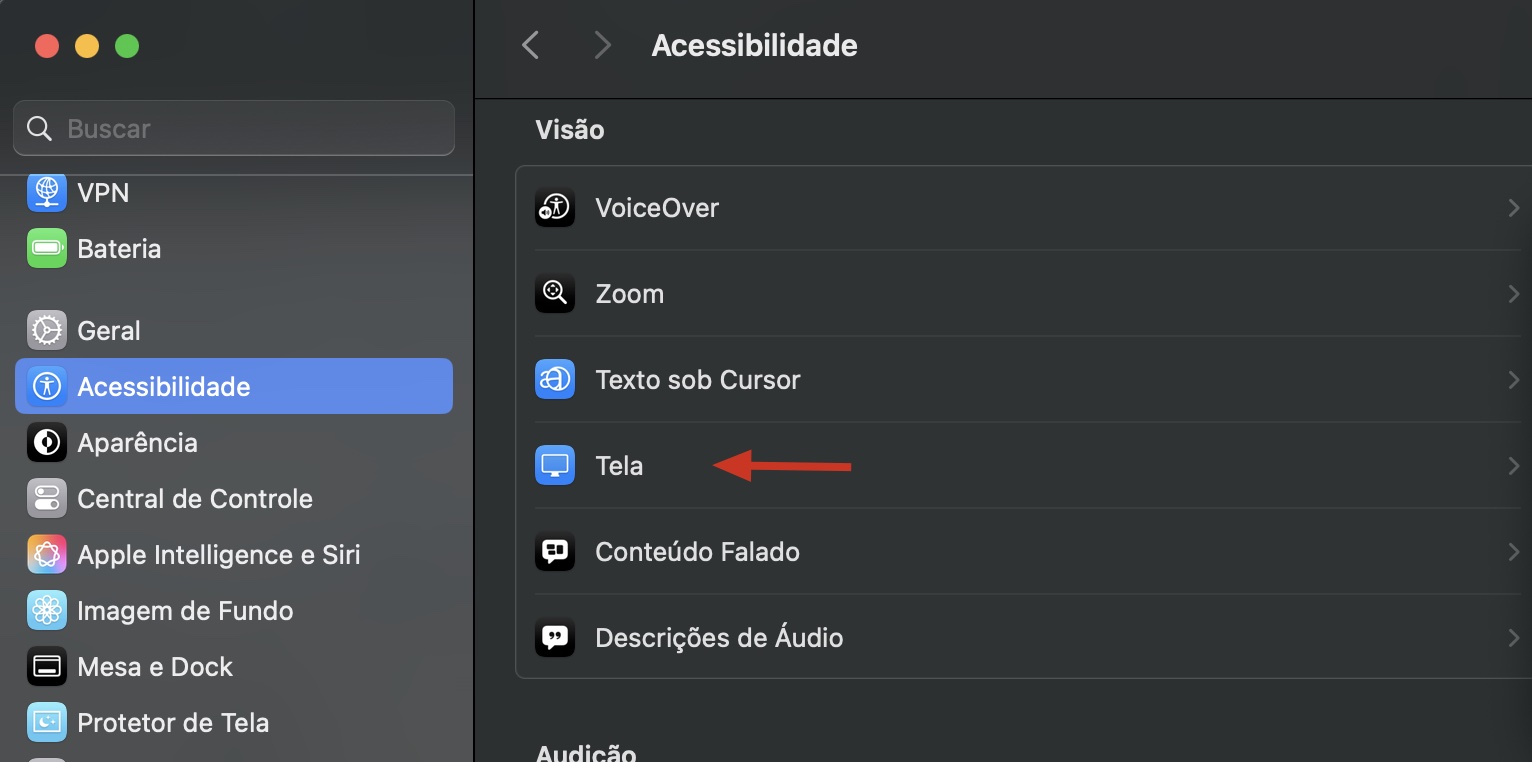Expand the VoiceOver settings chevron
The image size is (1532, 762).
click(1512, 207)
